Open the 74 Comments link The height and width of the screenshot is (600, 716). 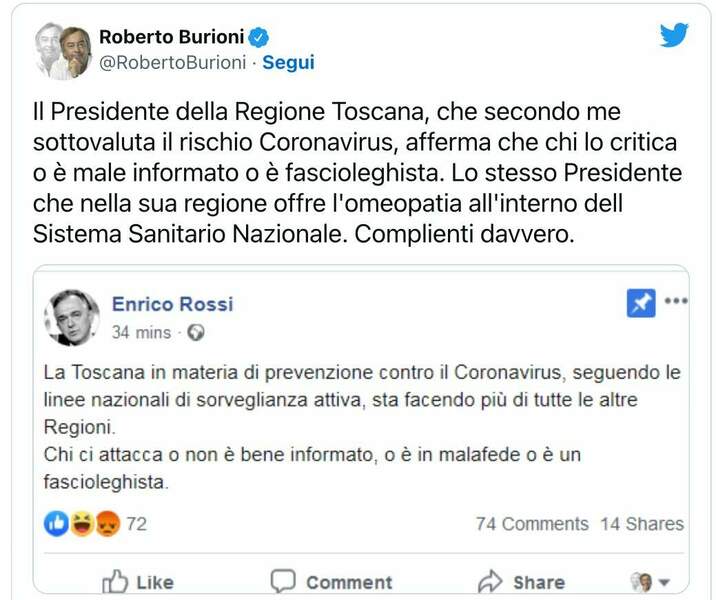point(532,524)
